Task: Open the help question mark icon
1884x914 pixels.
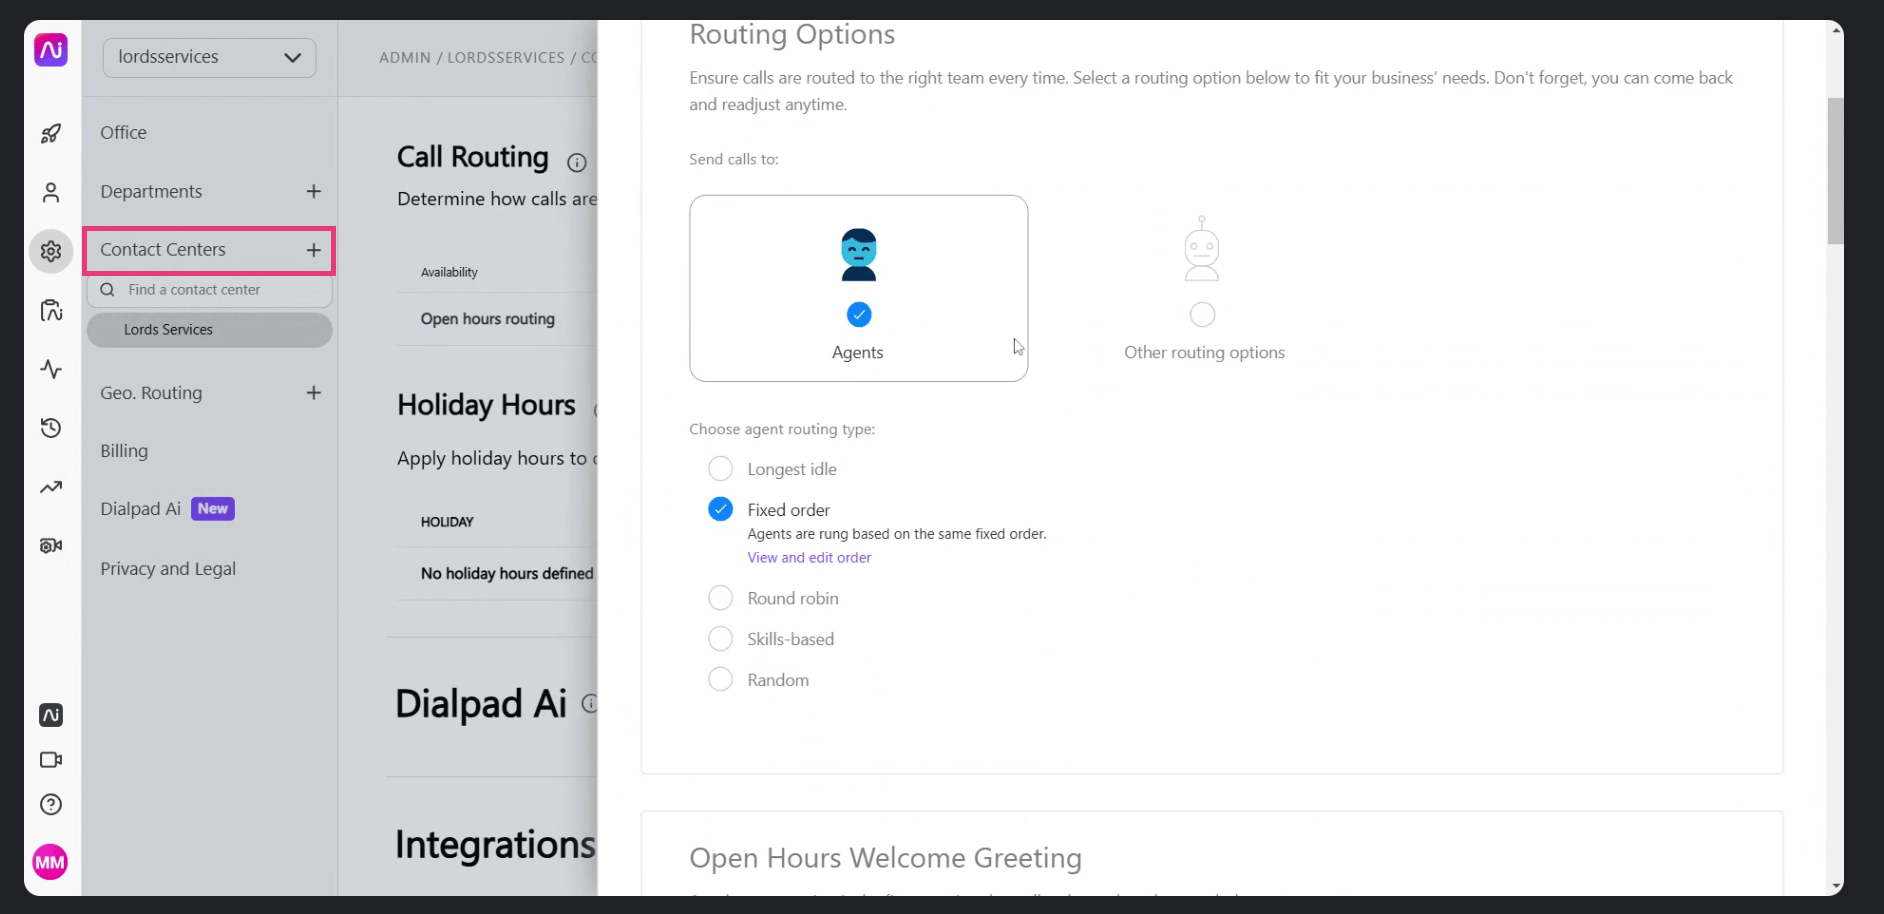Action: coord(51,805)
